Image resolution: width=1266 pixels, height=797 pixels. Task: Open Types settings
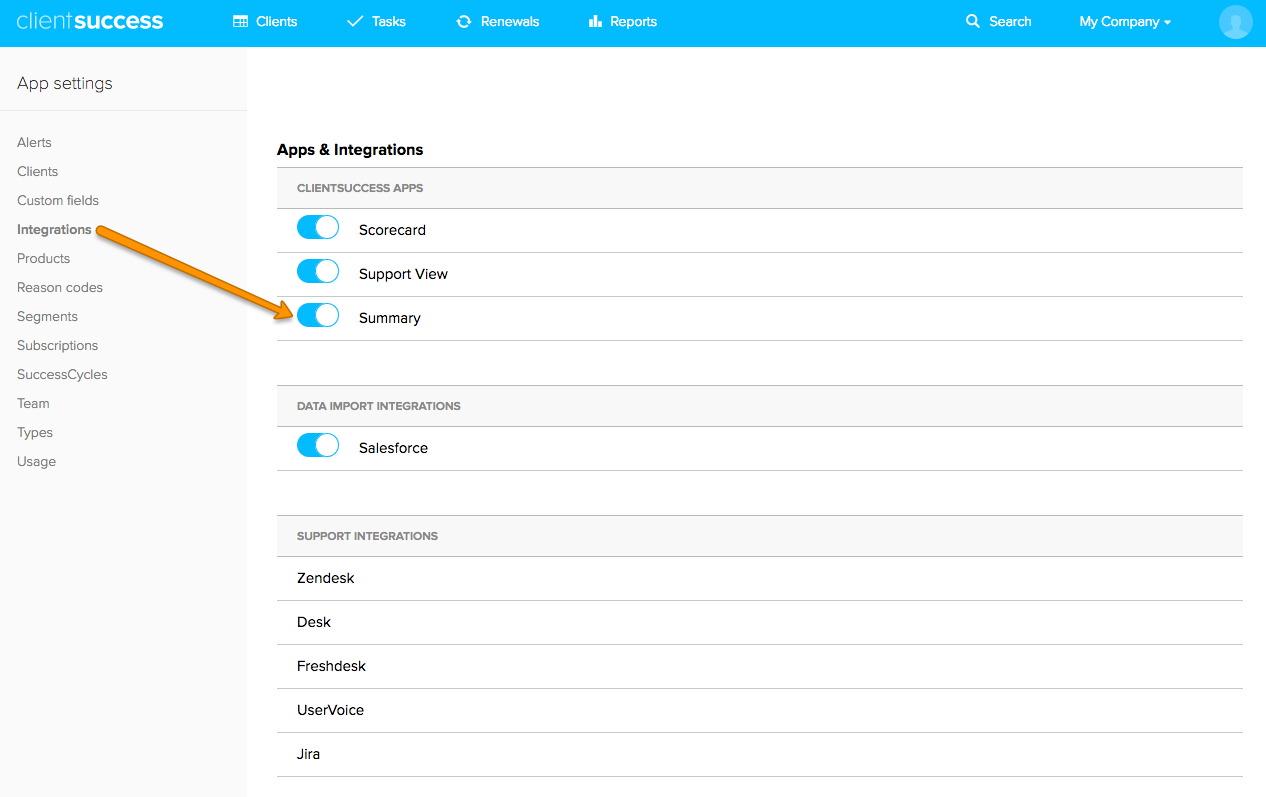point(35,432)
